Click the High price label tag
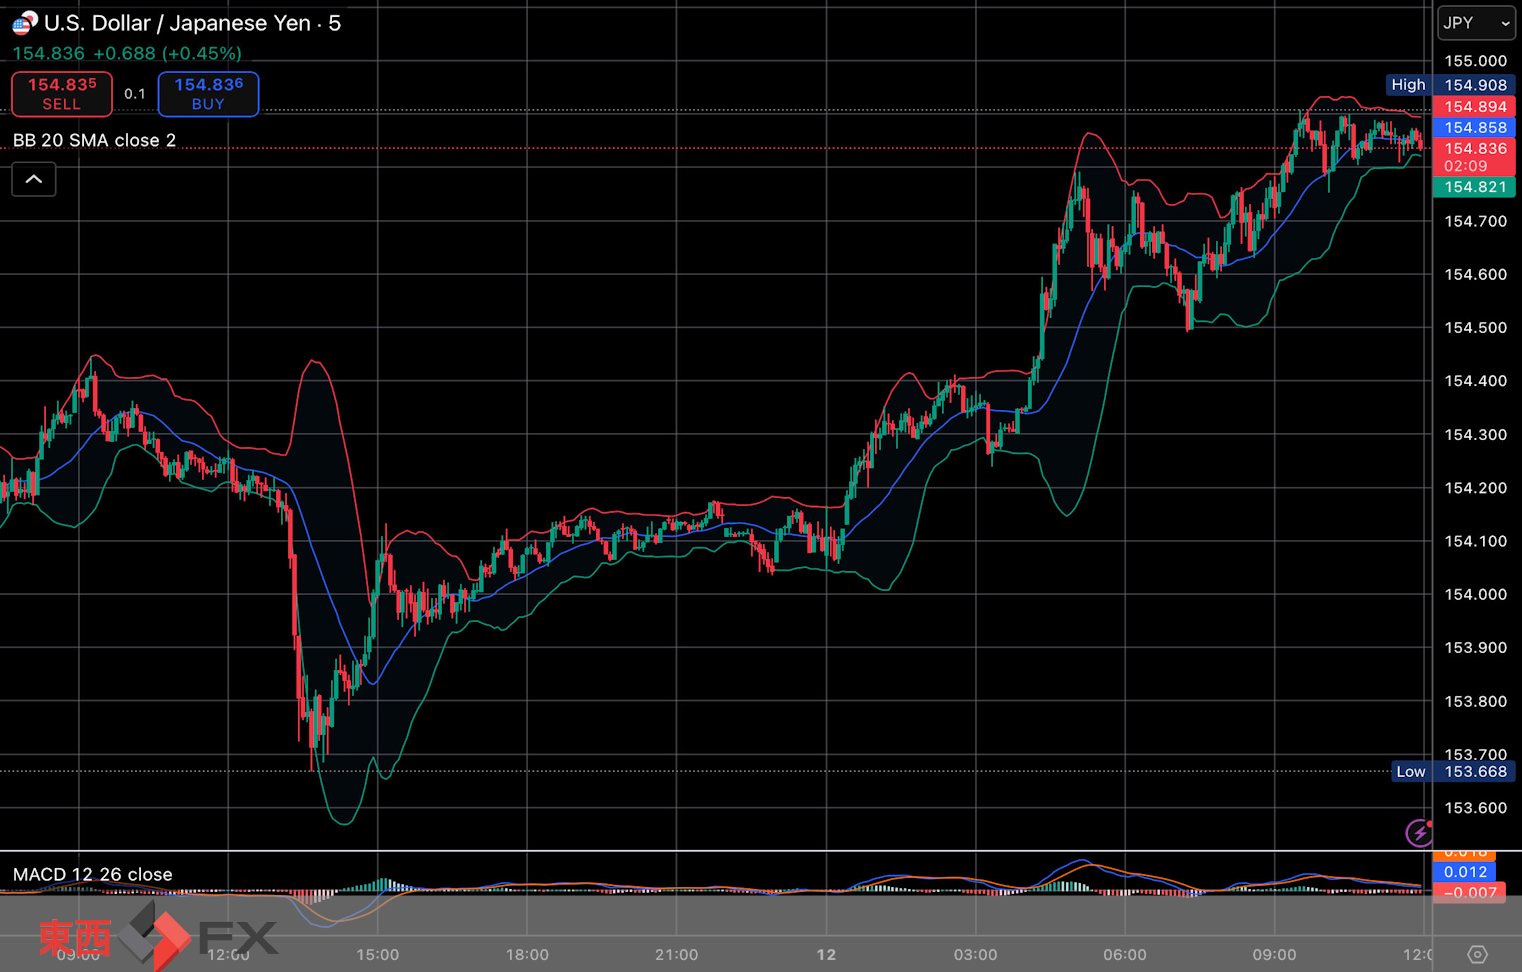 coord(1408,85)
